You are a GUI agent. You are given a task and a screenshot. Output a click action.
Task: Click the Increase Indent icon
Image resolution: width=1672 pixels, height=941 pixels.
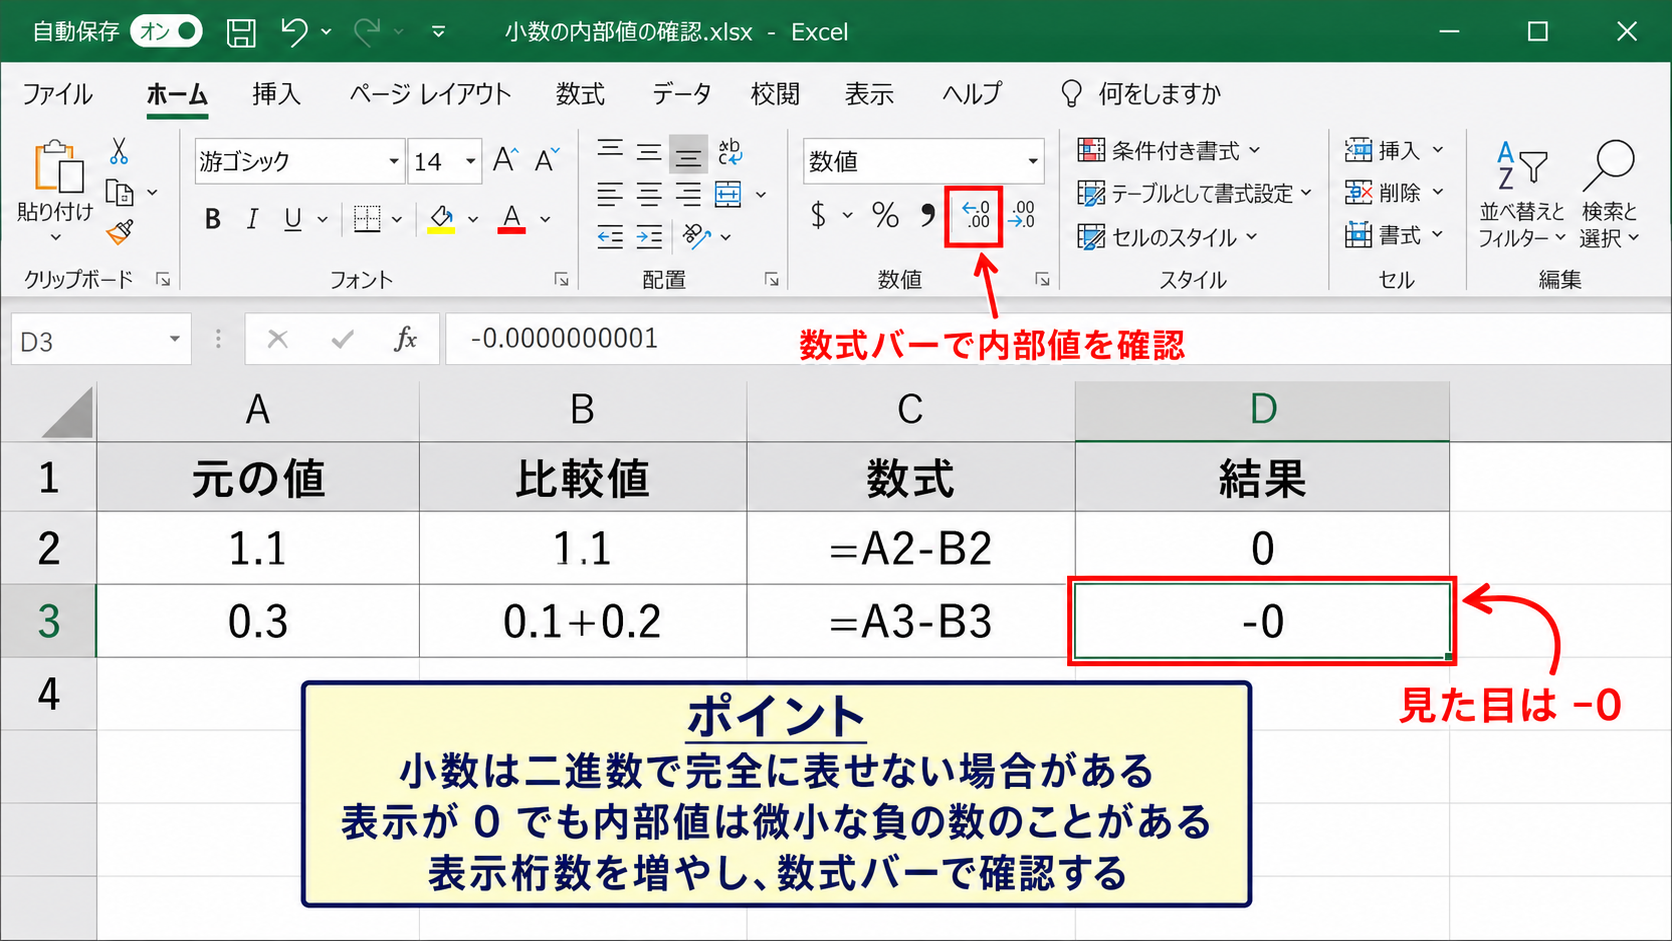[650, 237]
